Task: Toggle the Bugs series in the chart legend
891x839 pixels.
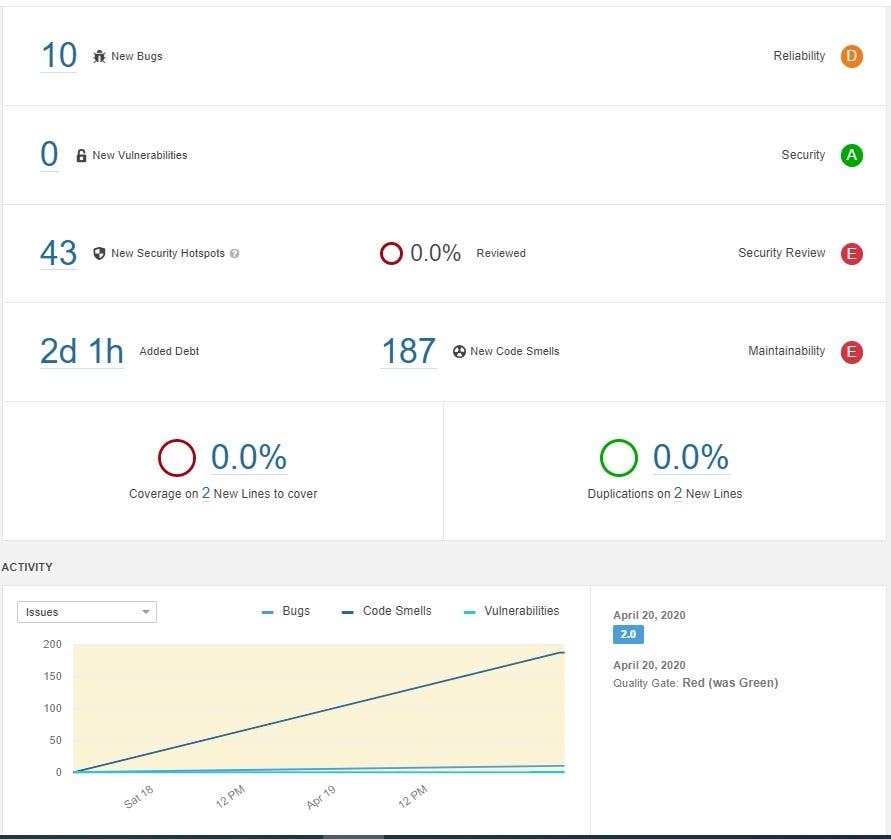Action: click(x=289, y=611)
